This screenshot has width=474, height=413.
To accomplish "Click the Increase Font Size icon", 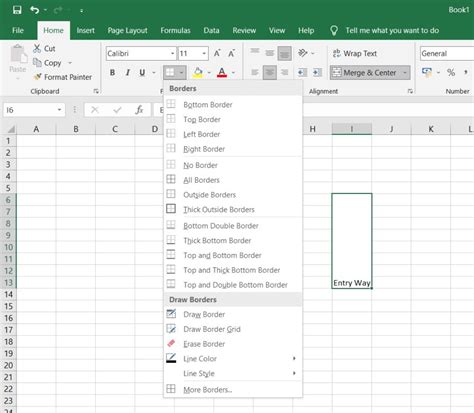I will [x=217, y=53].
